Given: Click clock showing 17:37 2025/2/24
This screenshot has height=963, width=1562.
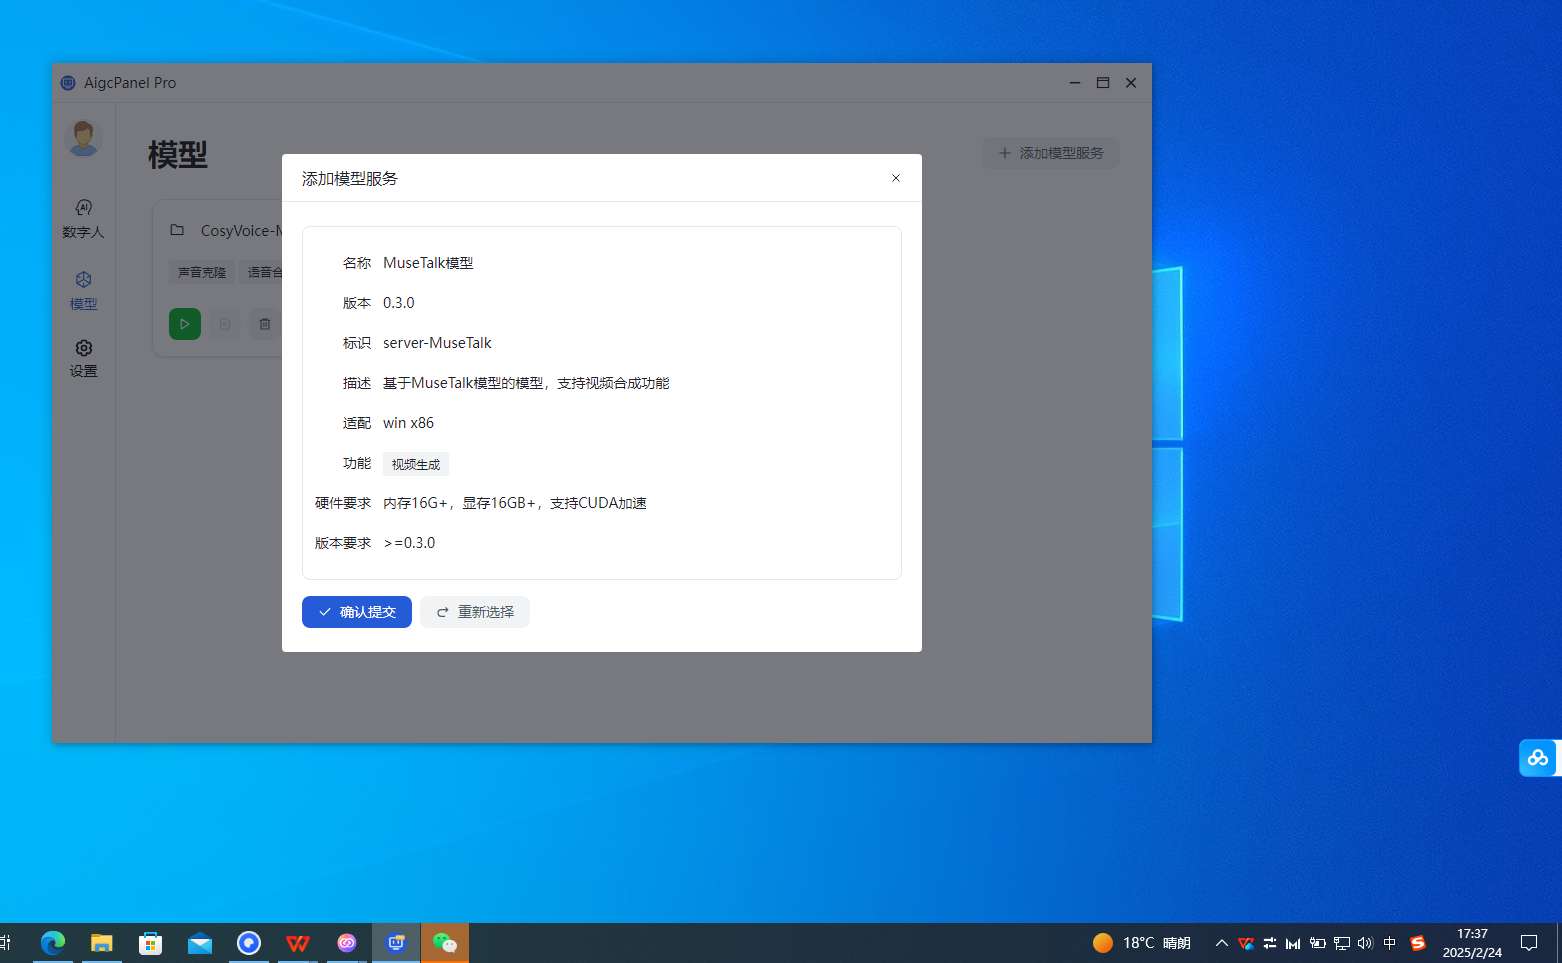Looking at the screenshot, I should point(1472,943).
